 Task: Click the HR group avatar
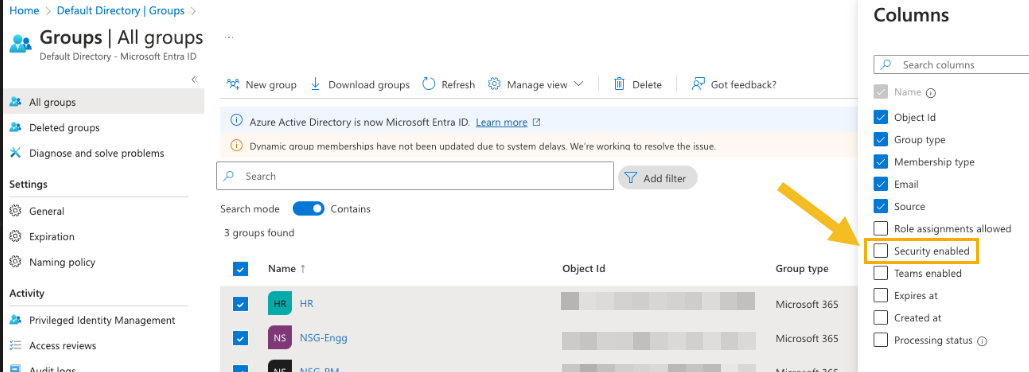[280, 303]
